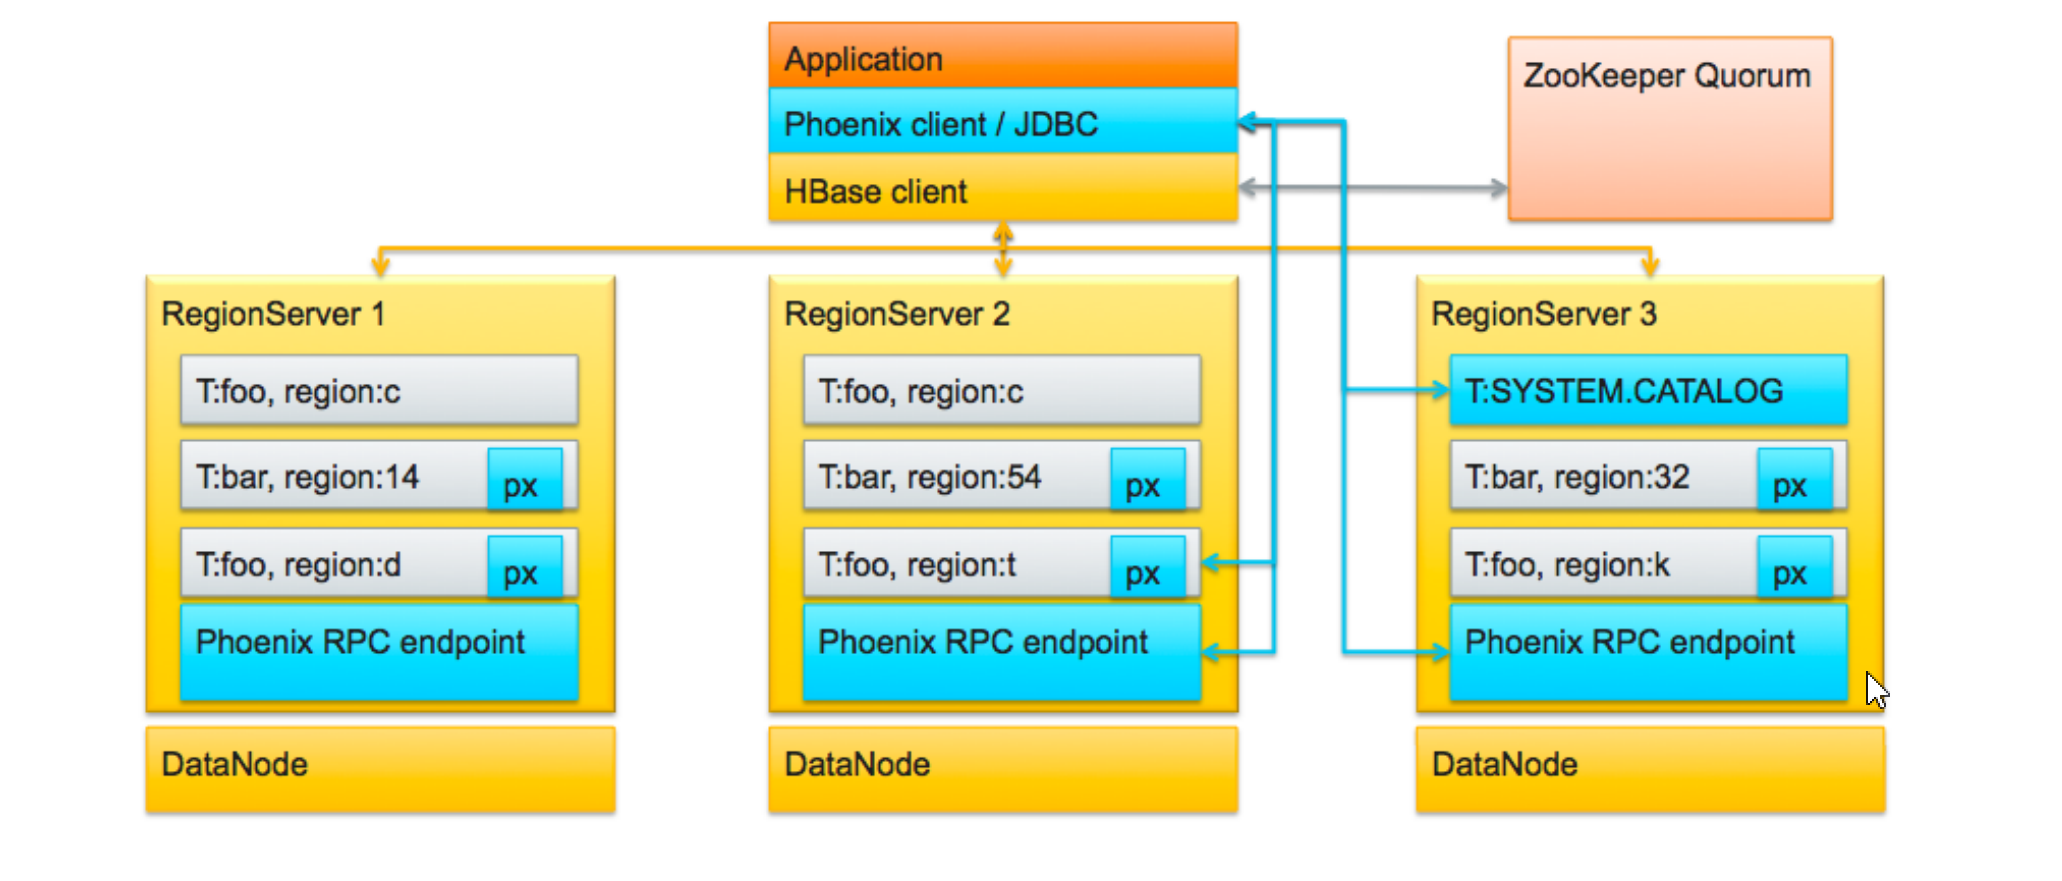The width and height of the screenshot is (2062, 881).
Task: Click Phoenix RPC endpoint in RegionServer 2
Action: coord(1002,652)
